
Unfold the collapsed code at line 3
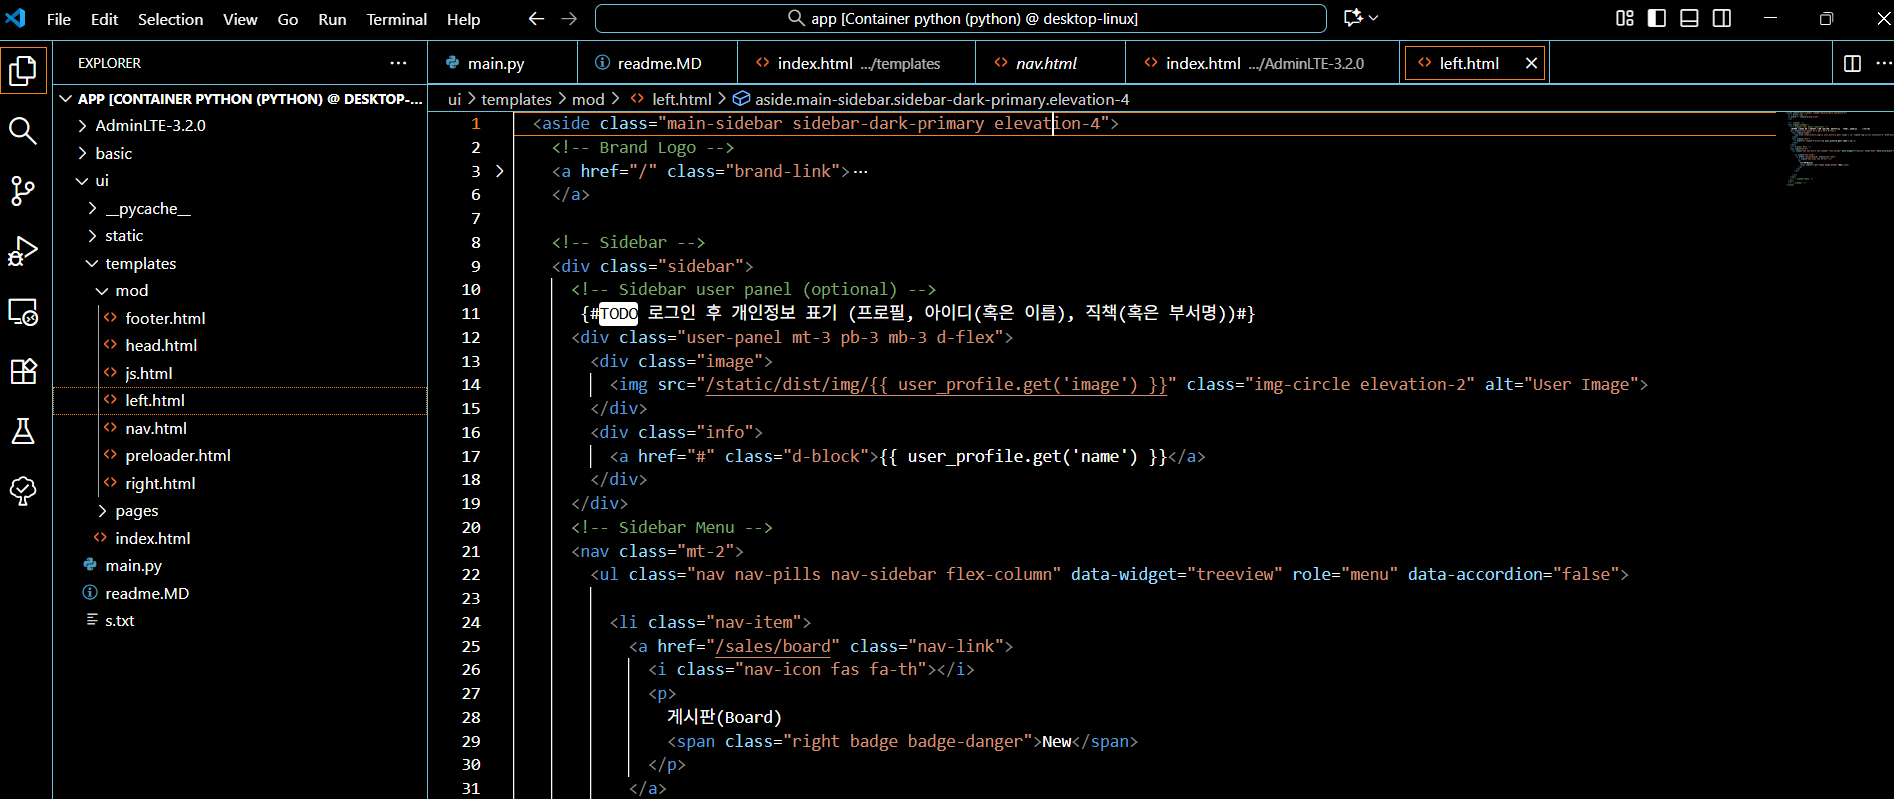pyautogui.click(x=499, y=171)
